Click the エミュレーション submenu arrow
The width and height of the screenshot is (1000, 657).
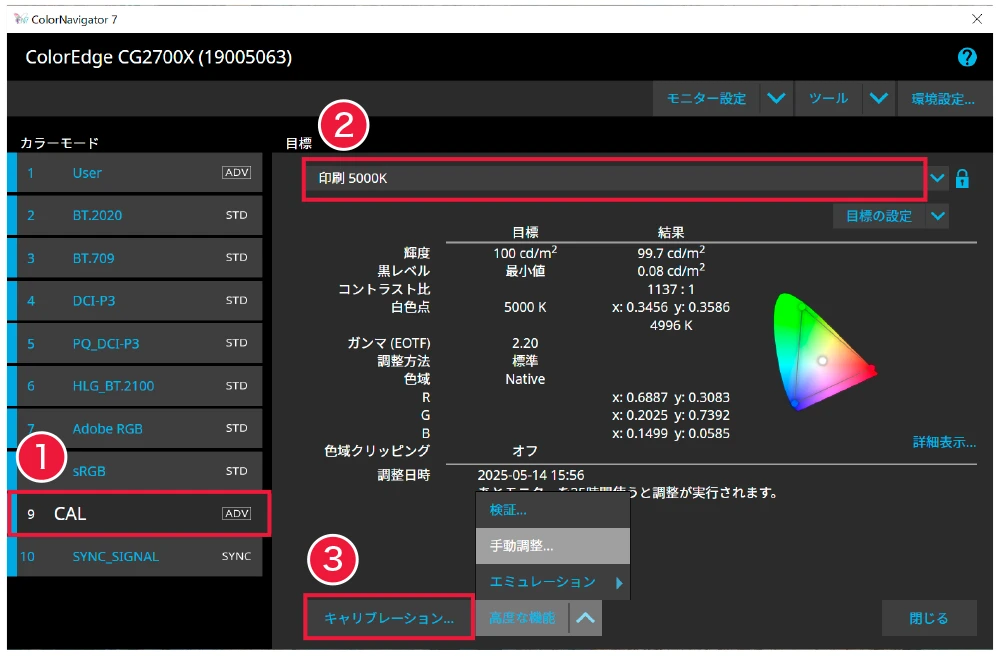click(619, 582)
